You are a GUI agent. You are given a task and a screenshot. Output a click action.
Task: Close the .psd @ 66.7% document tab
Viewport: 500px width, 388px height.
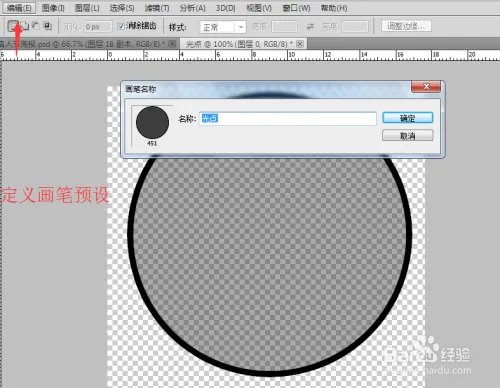click(x=172, y=44)
